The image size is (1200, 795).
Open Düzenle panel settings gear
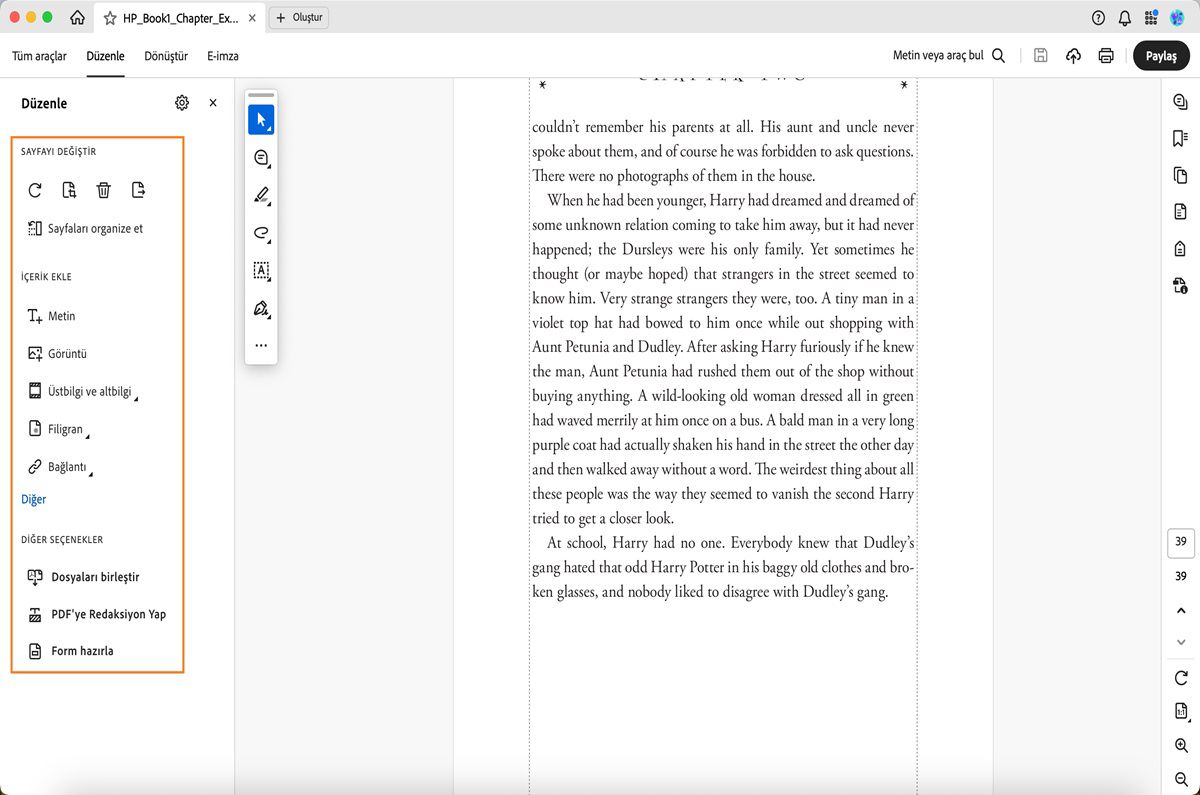coord(181,103)
